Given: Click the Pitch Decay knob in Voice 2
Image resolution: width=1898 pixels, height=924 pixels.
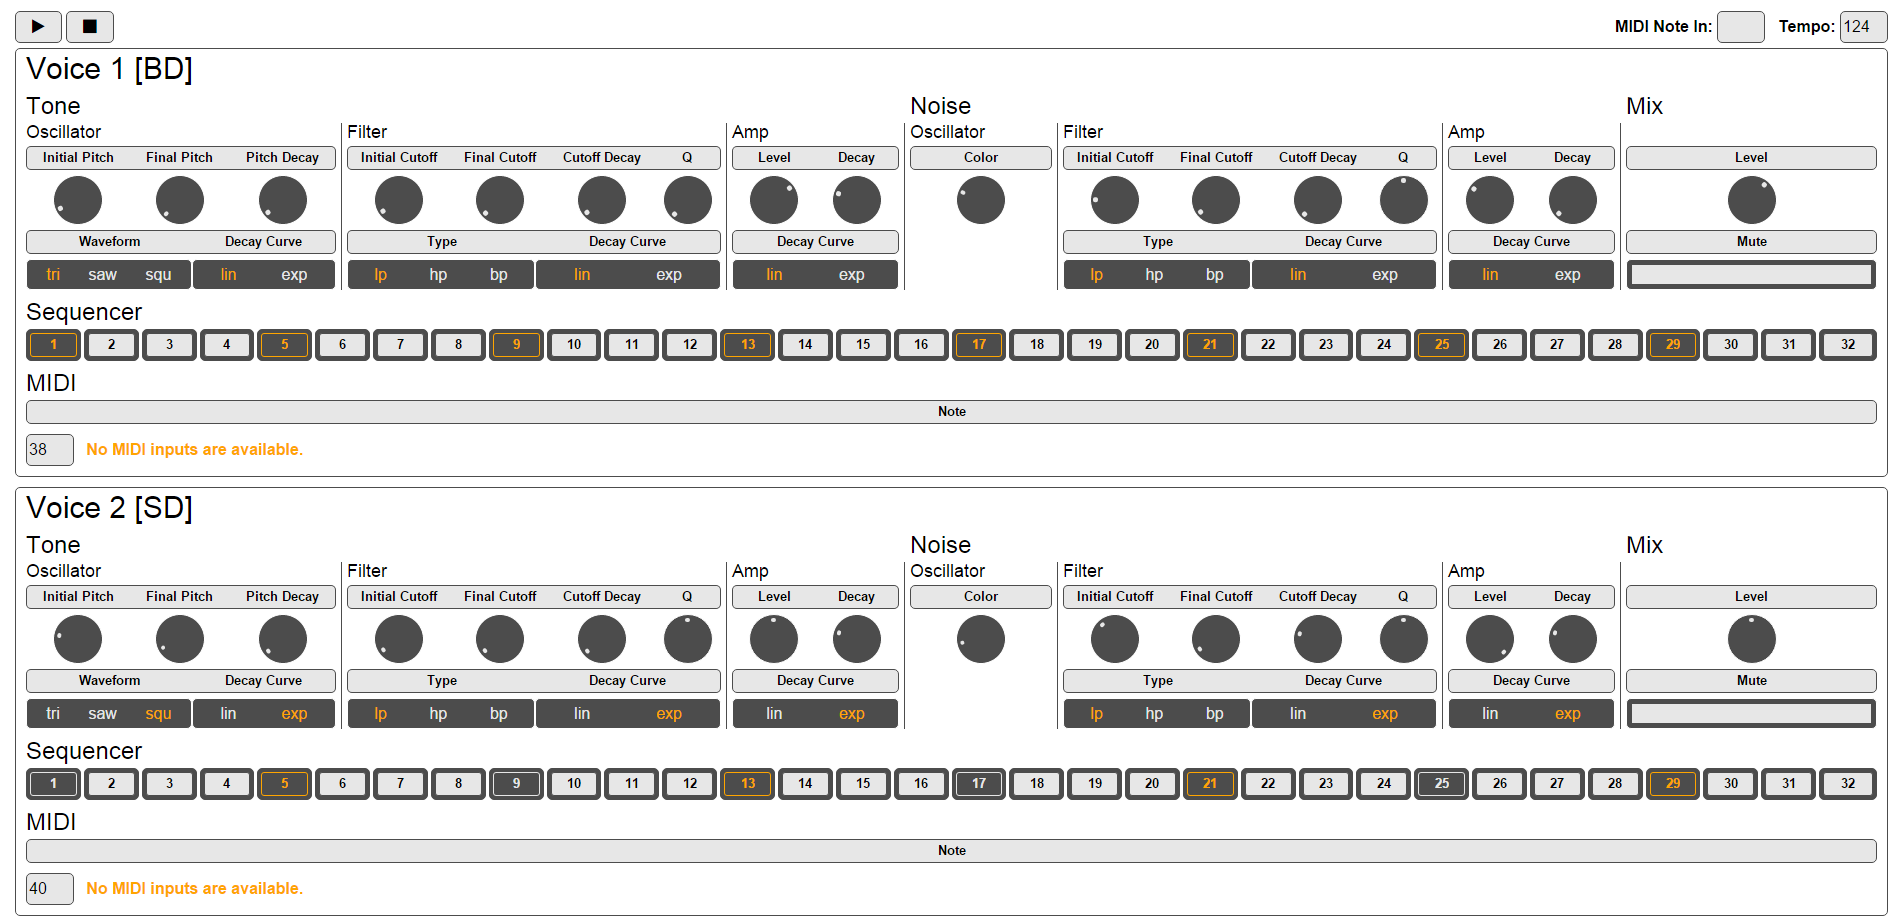Looking at the screenshot, I should [281, 638].
